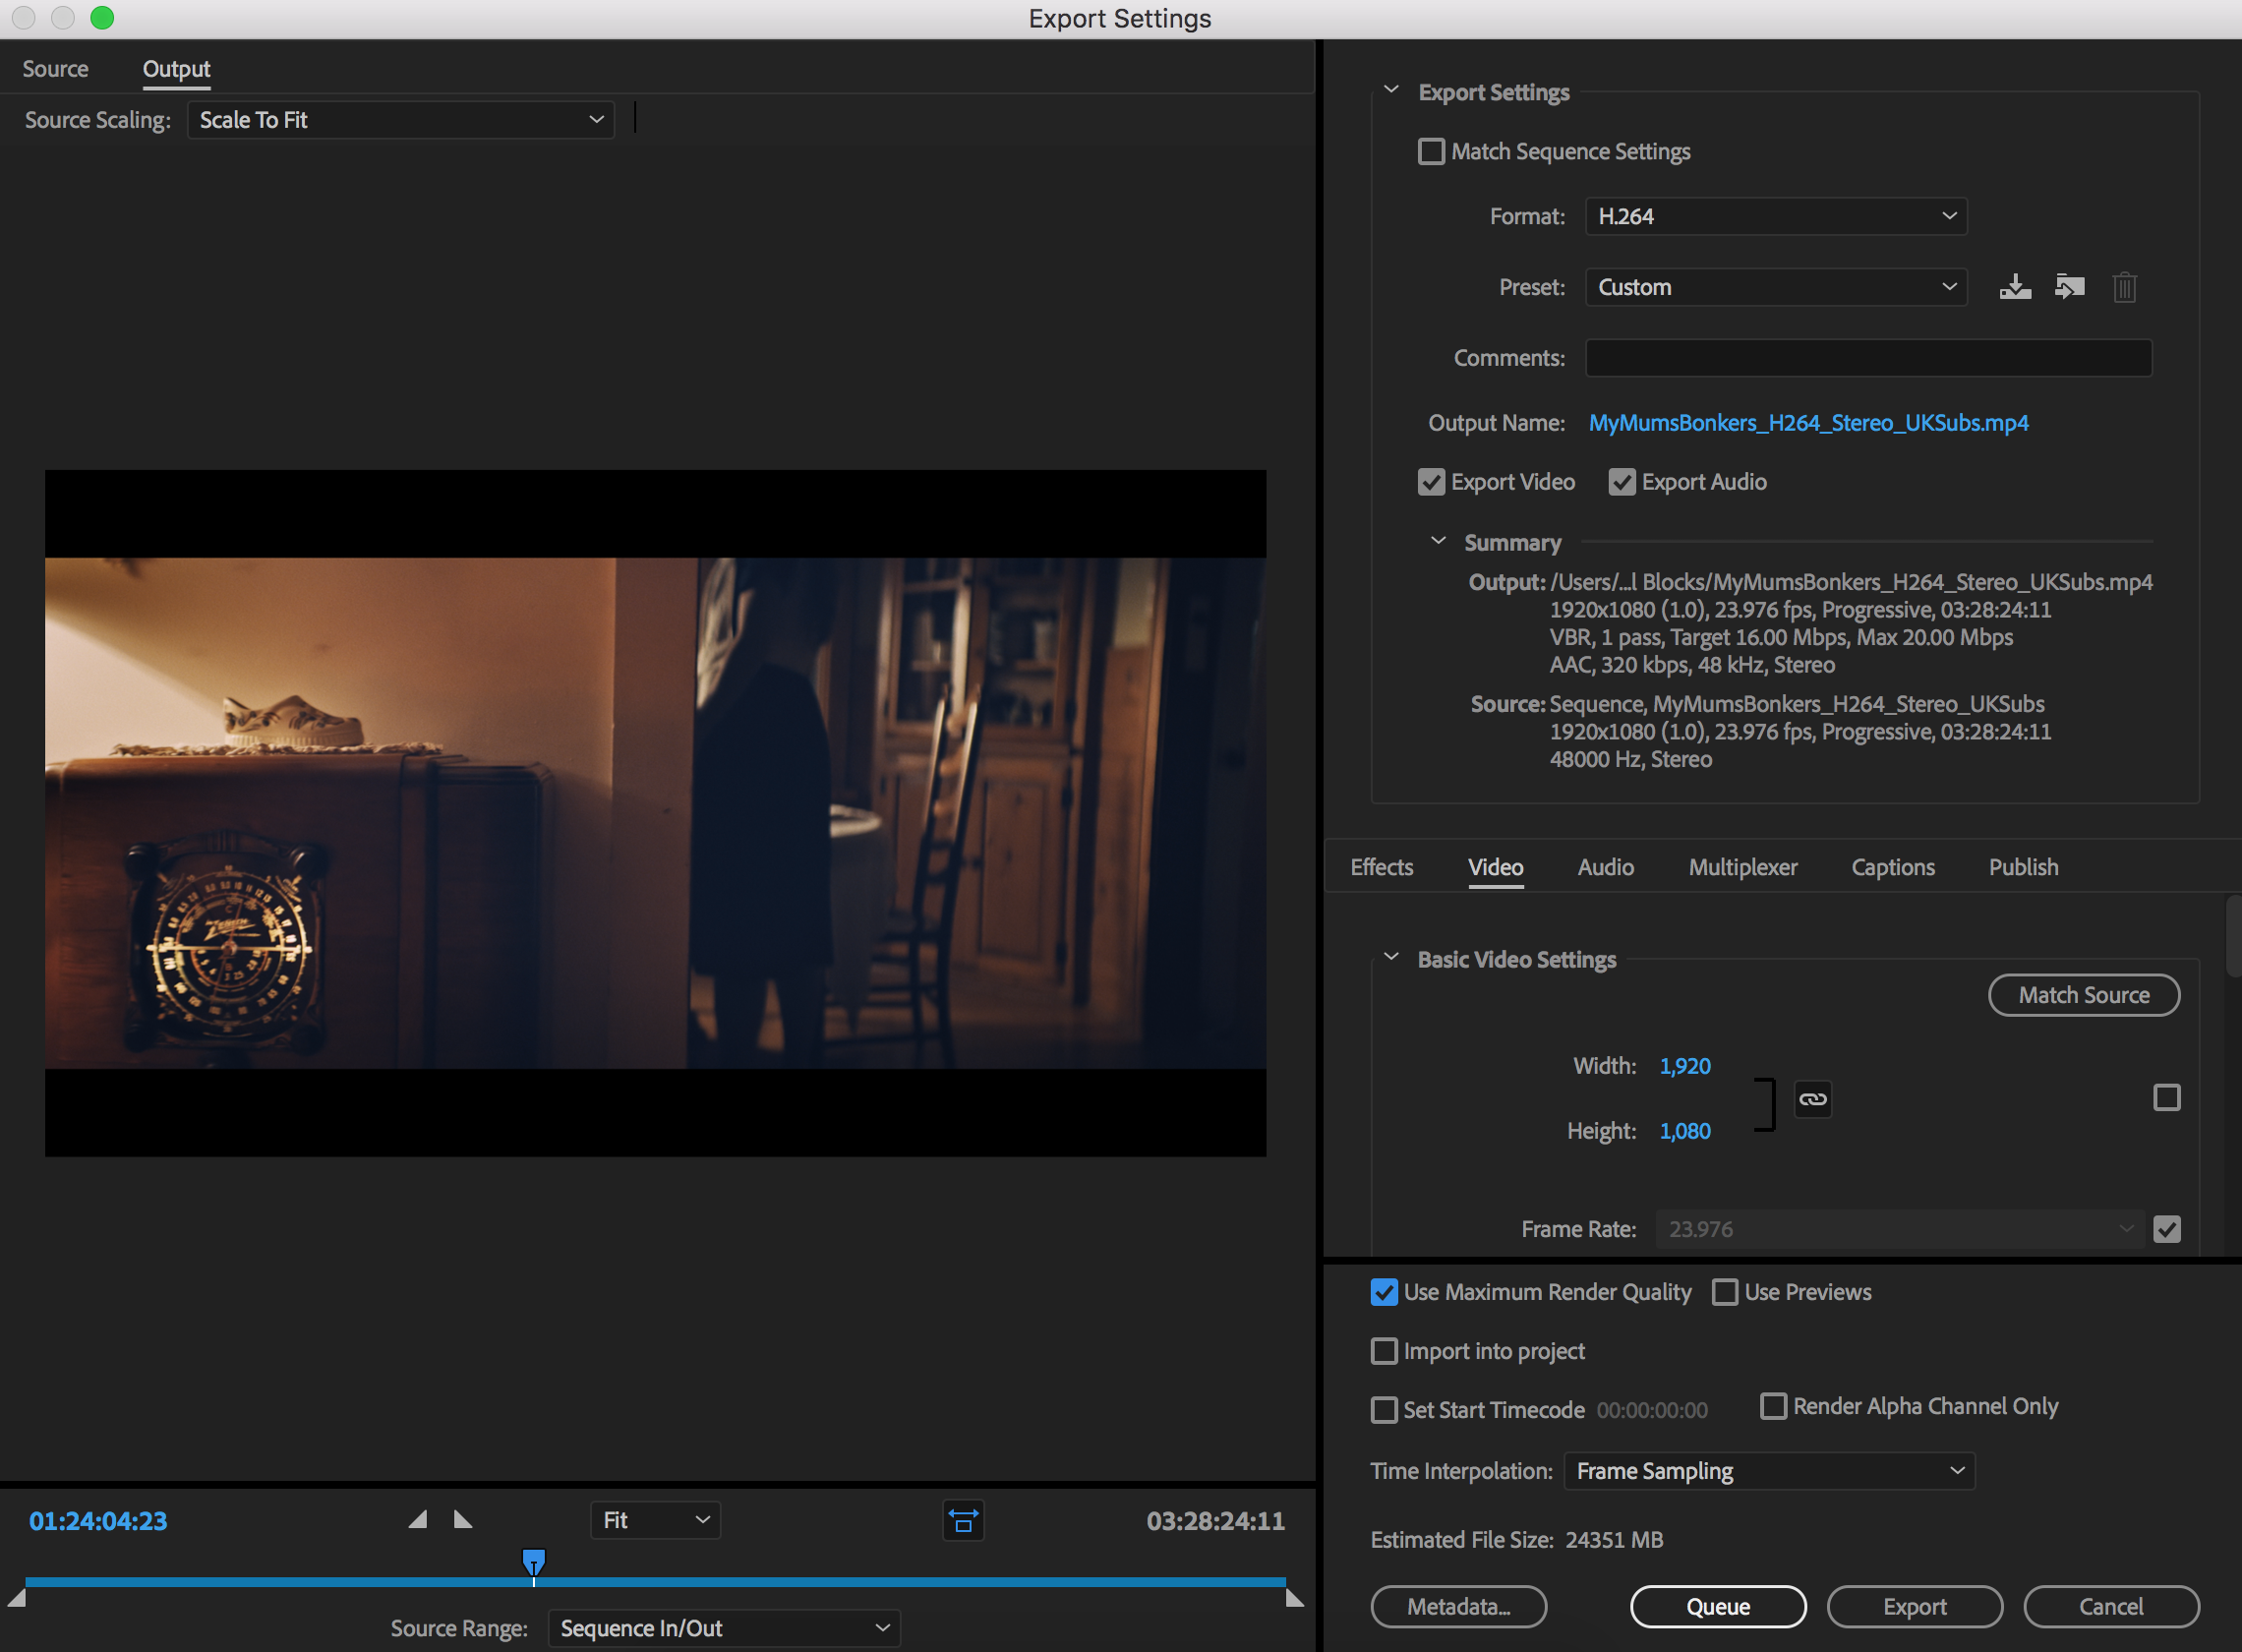Click the Cancel button
The width and height of the screenshot is (2242, 1652).
coord(2111,1606)
